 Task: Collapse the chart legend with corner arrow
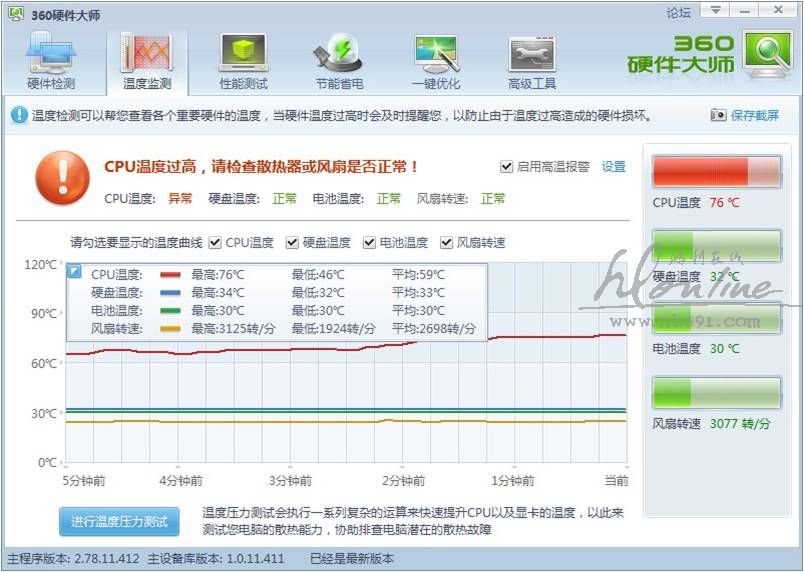click(x=75, y=271)
